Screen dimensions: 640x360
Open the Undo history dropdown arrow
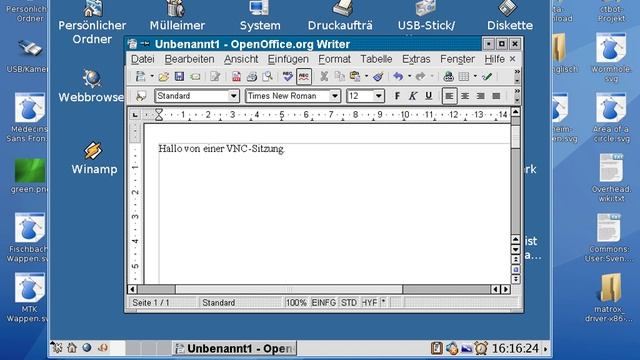[409, 76]
